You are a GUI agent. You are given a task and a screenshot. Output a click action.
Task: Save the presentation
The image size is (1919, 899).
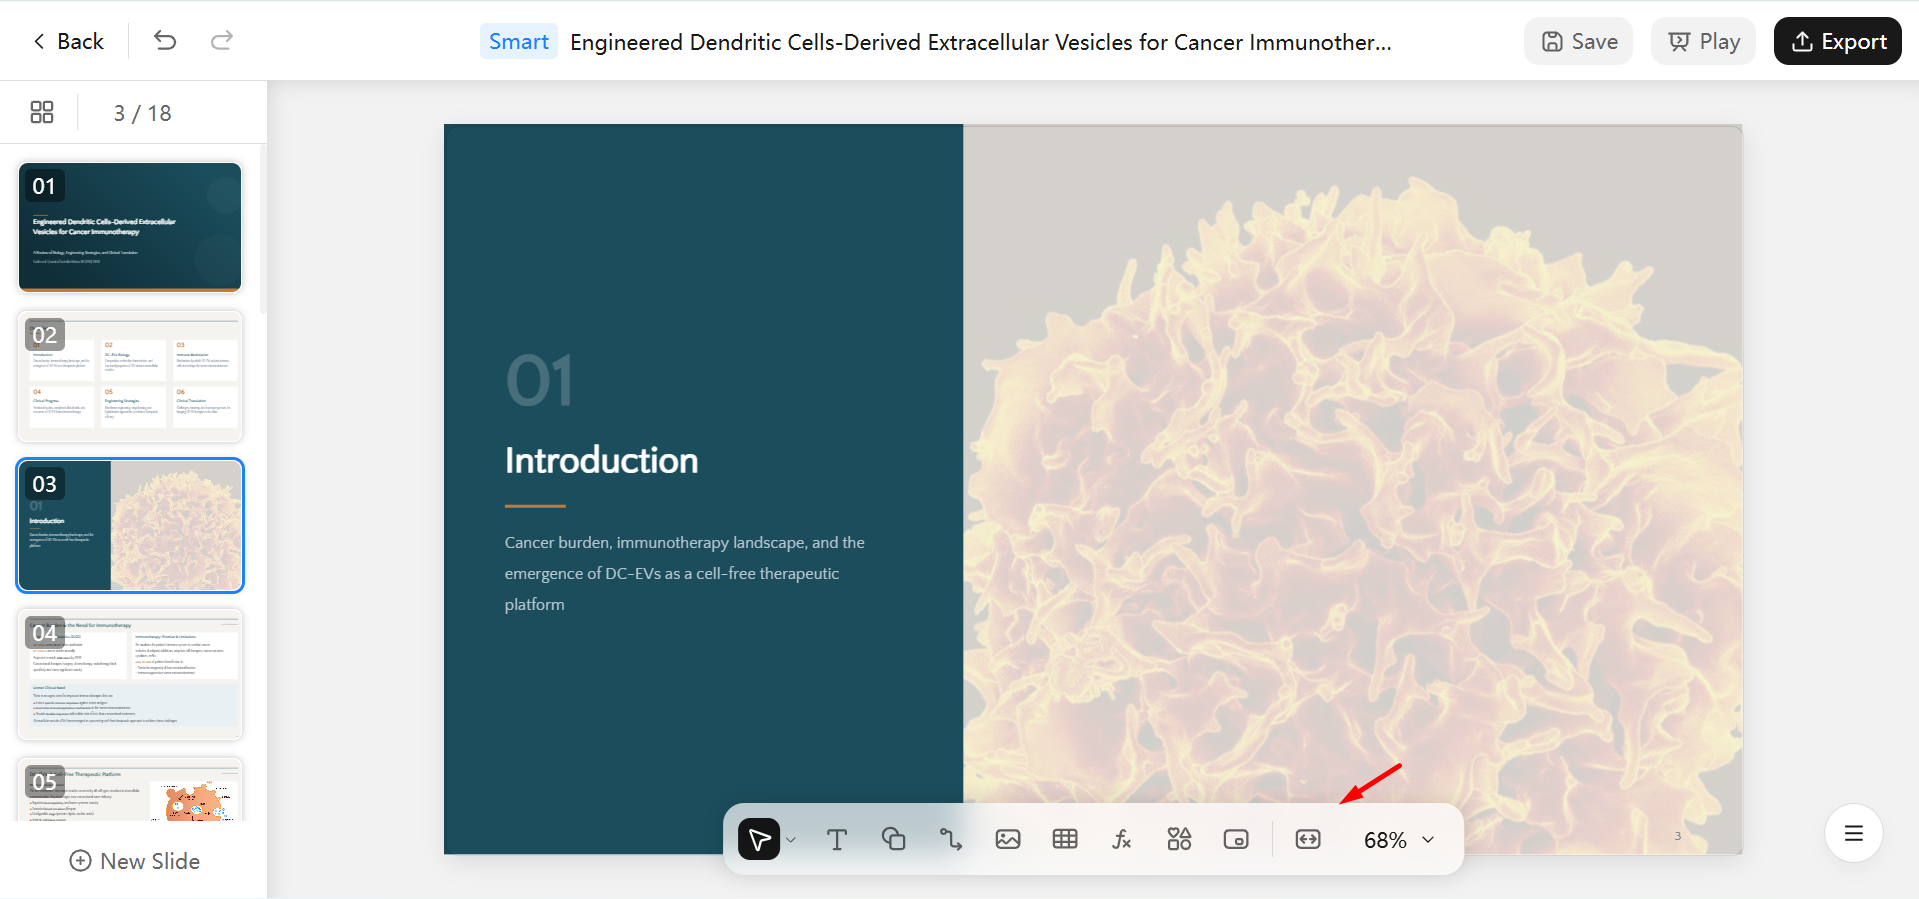(1579, 41)
